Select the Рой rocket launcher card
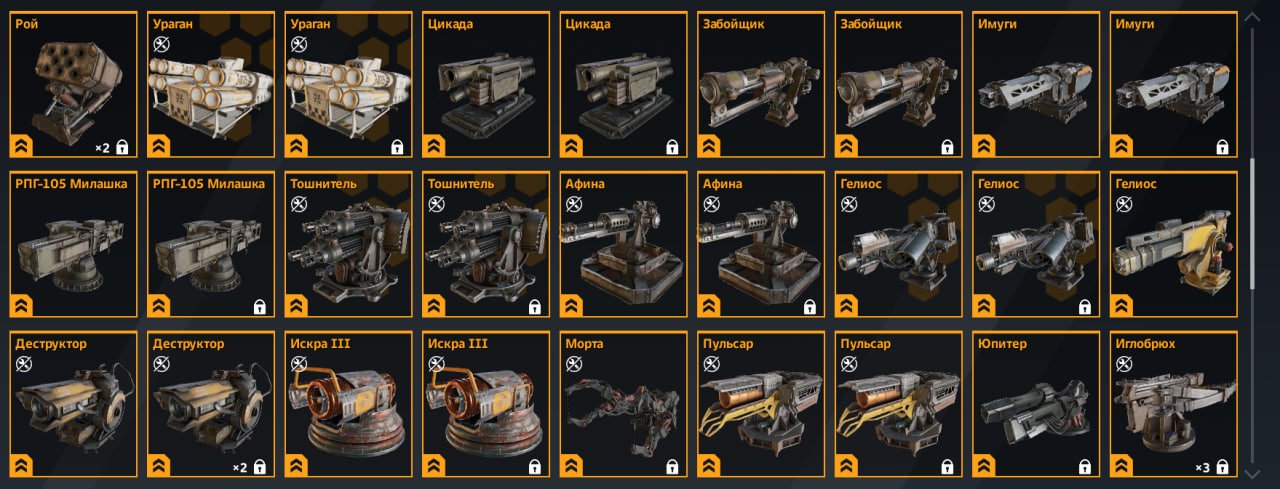Image resolution: width=1280 pixels, height=489 pixels. (x=73, y=85)
